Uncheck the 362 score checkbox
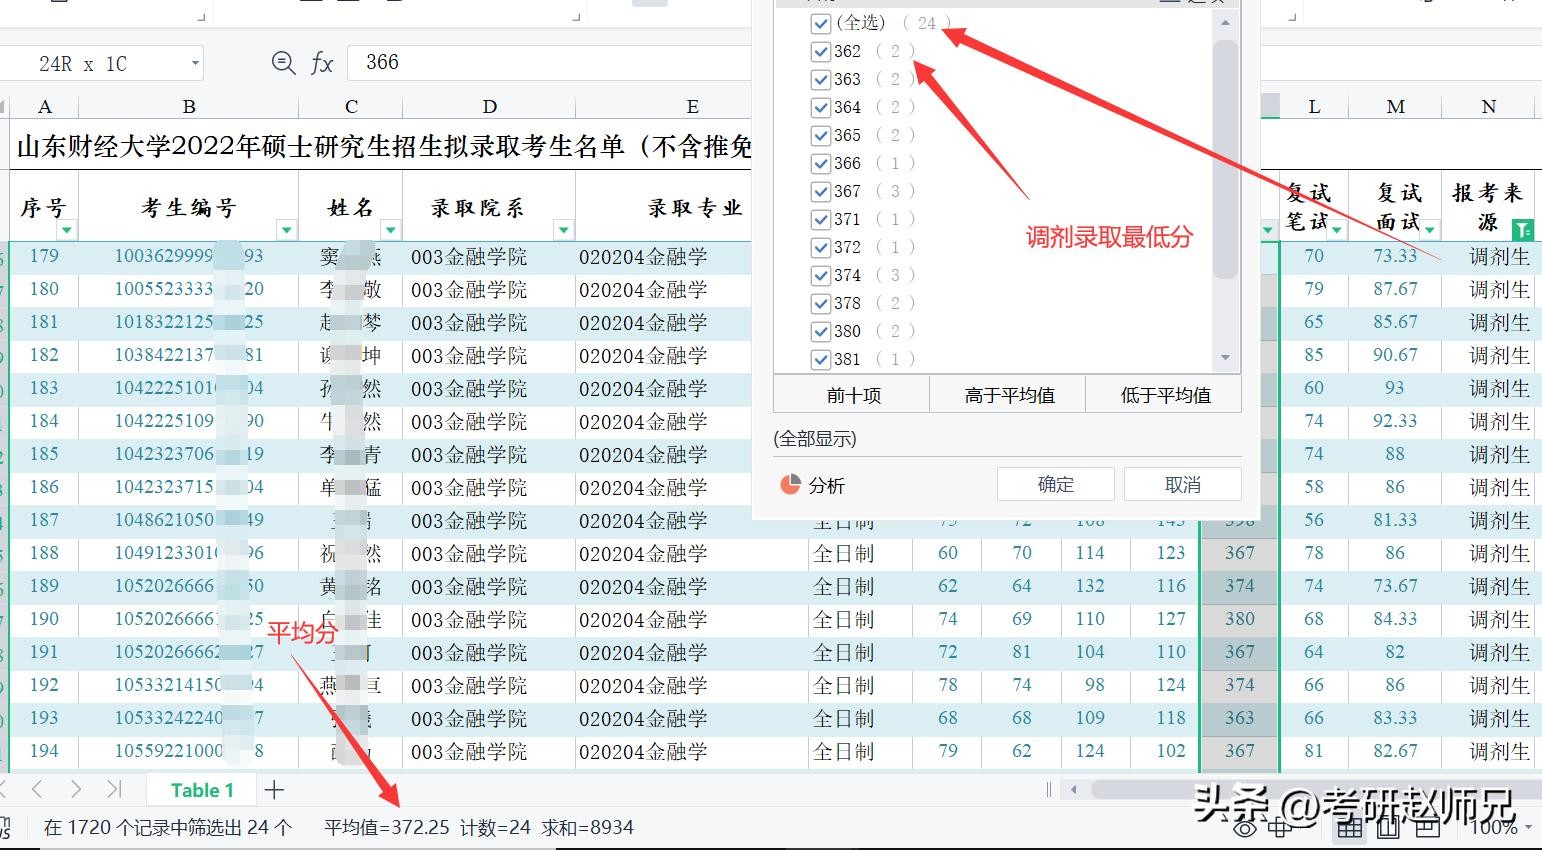This screenshot has width=1542, height=850. (821, 51)
